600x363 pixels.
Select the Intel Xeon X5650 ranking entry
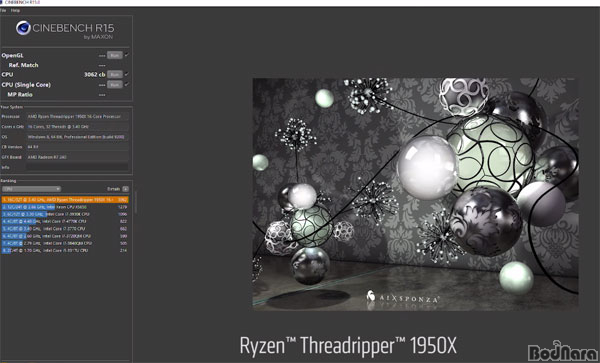(x=65, y=207)
